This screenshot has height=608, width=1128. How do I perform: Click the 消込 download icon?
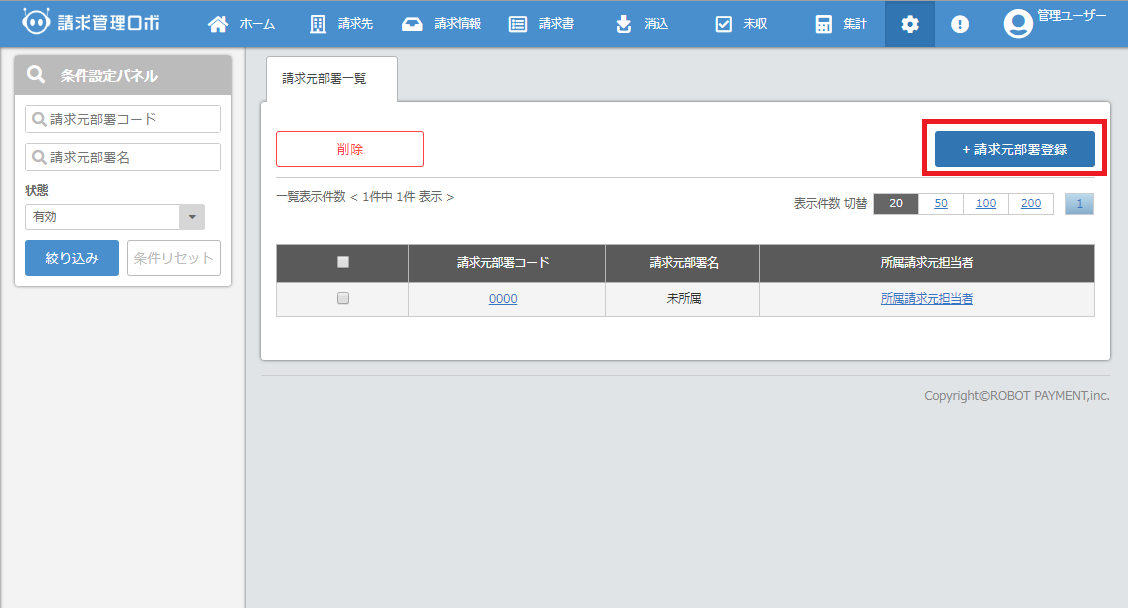pos(624,24)
